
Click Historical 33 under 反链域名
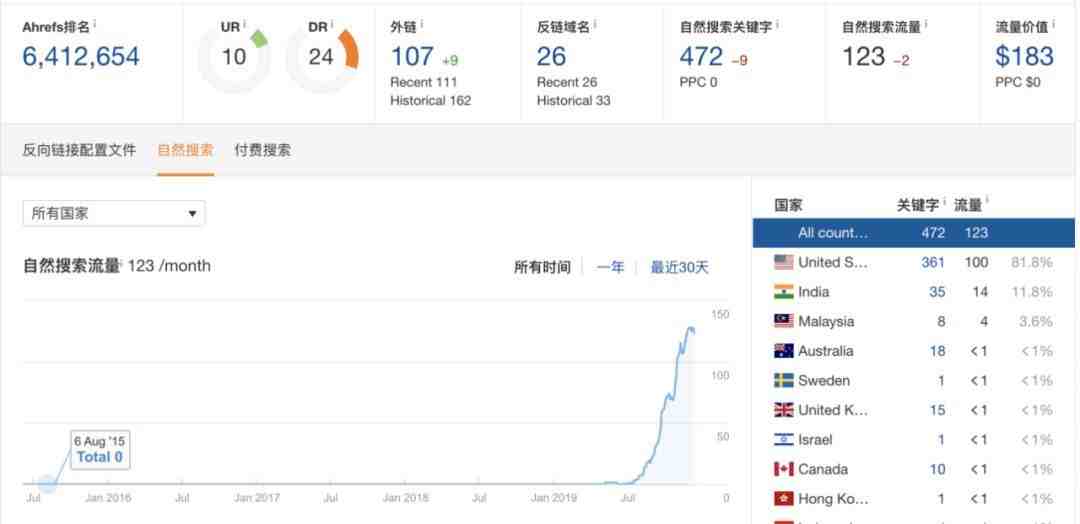[574, 101]
